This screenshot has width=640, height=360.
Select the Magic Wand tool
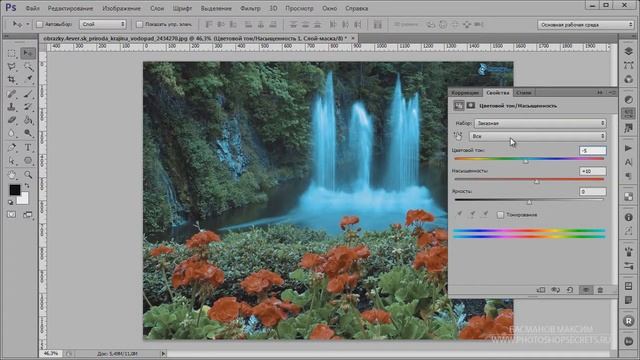[28, 67]
